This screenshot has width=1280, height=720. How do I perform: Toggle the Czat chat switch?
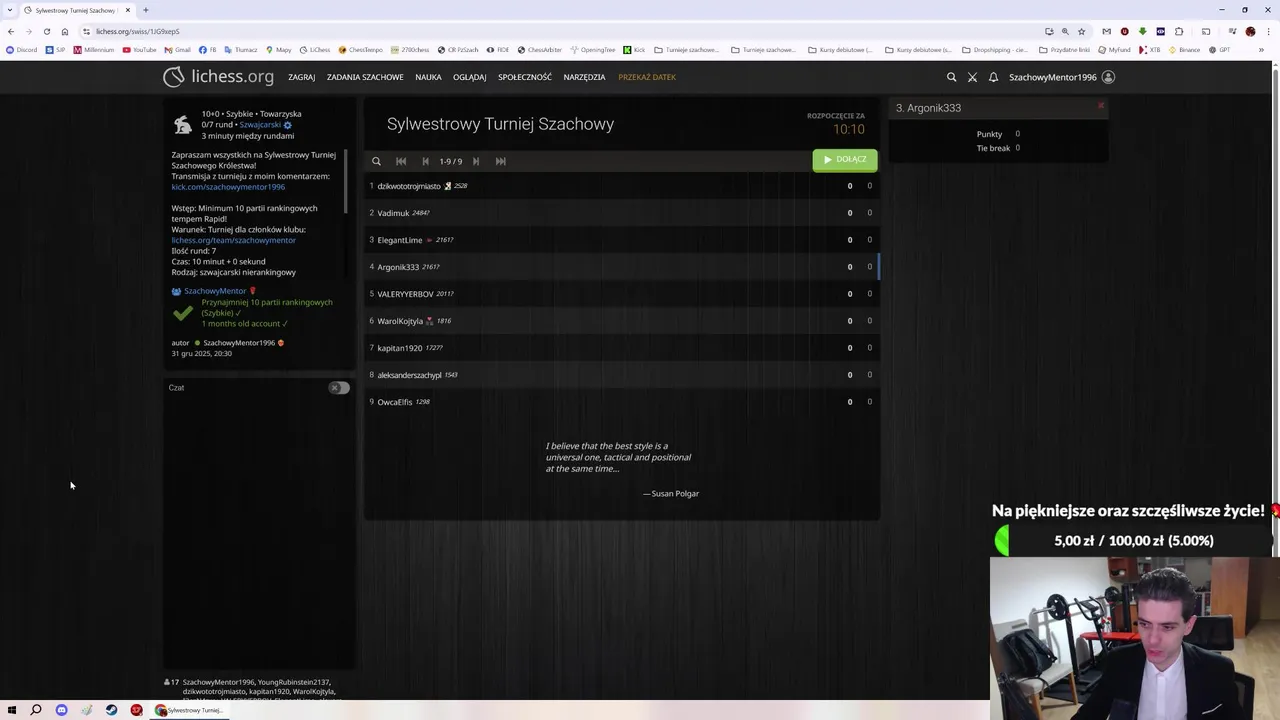(x=339, y=388)
